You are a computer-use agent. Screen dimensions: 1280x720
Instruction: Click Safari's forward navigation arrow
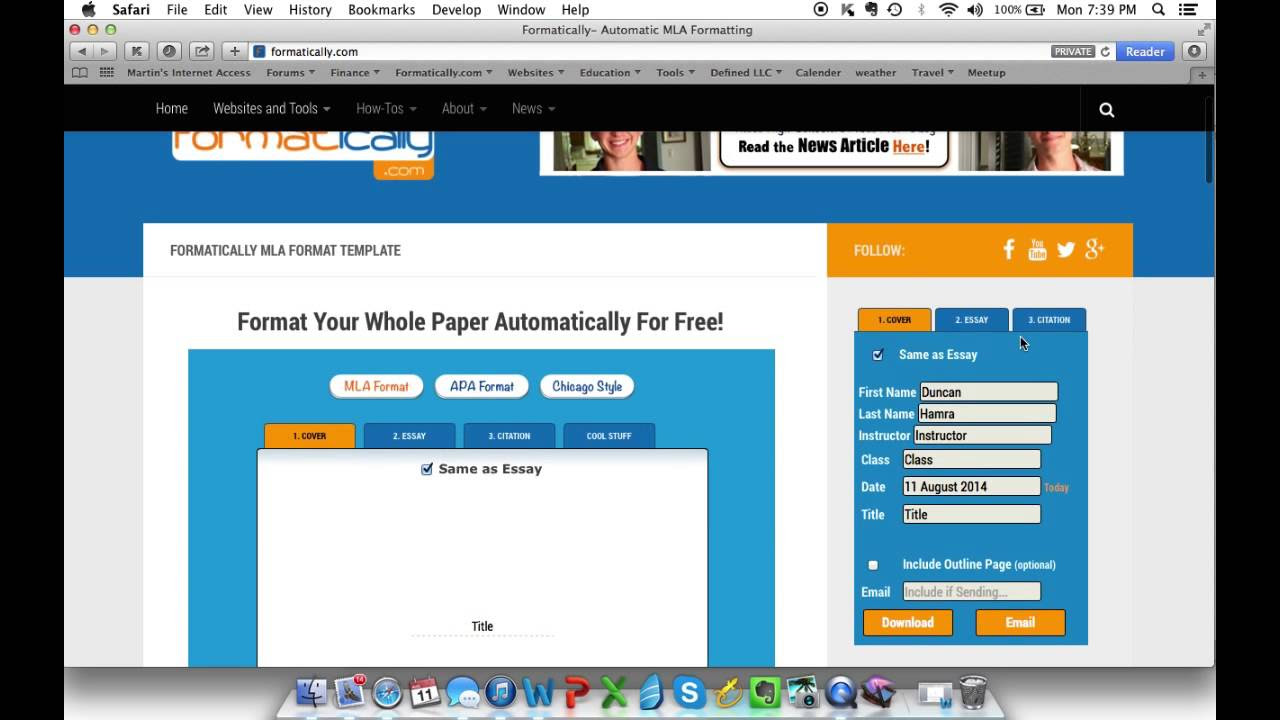click(x=105, y=51)
